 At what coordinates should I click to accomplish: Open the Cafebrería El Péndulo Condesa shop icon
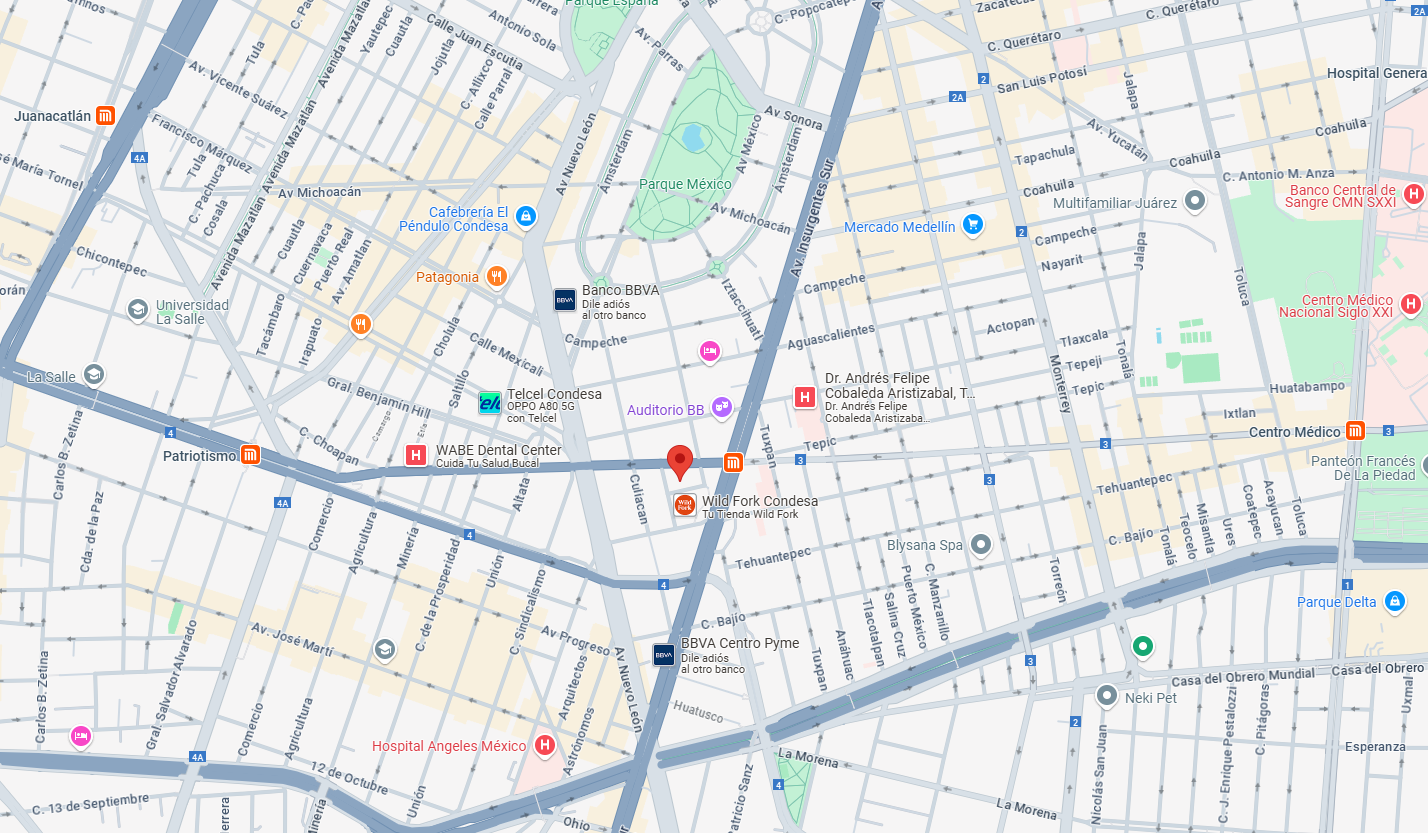coord(526,216)
